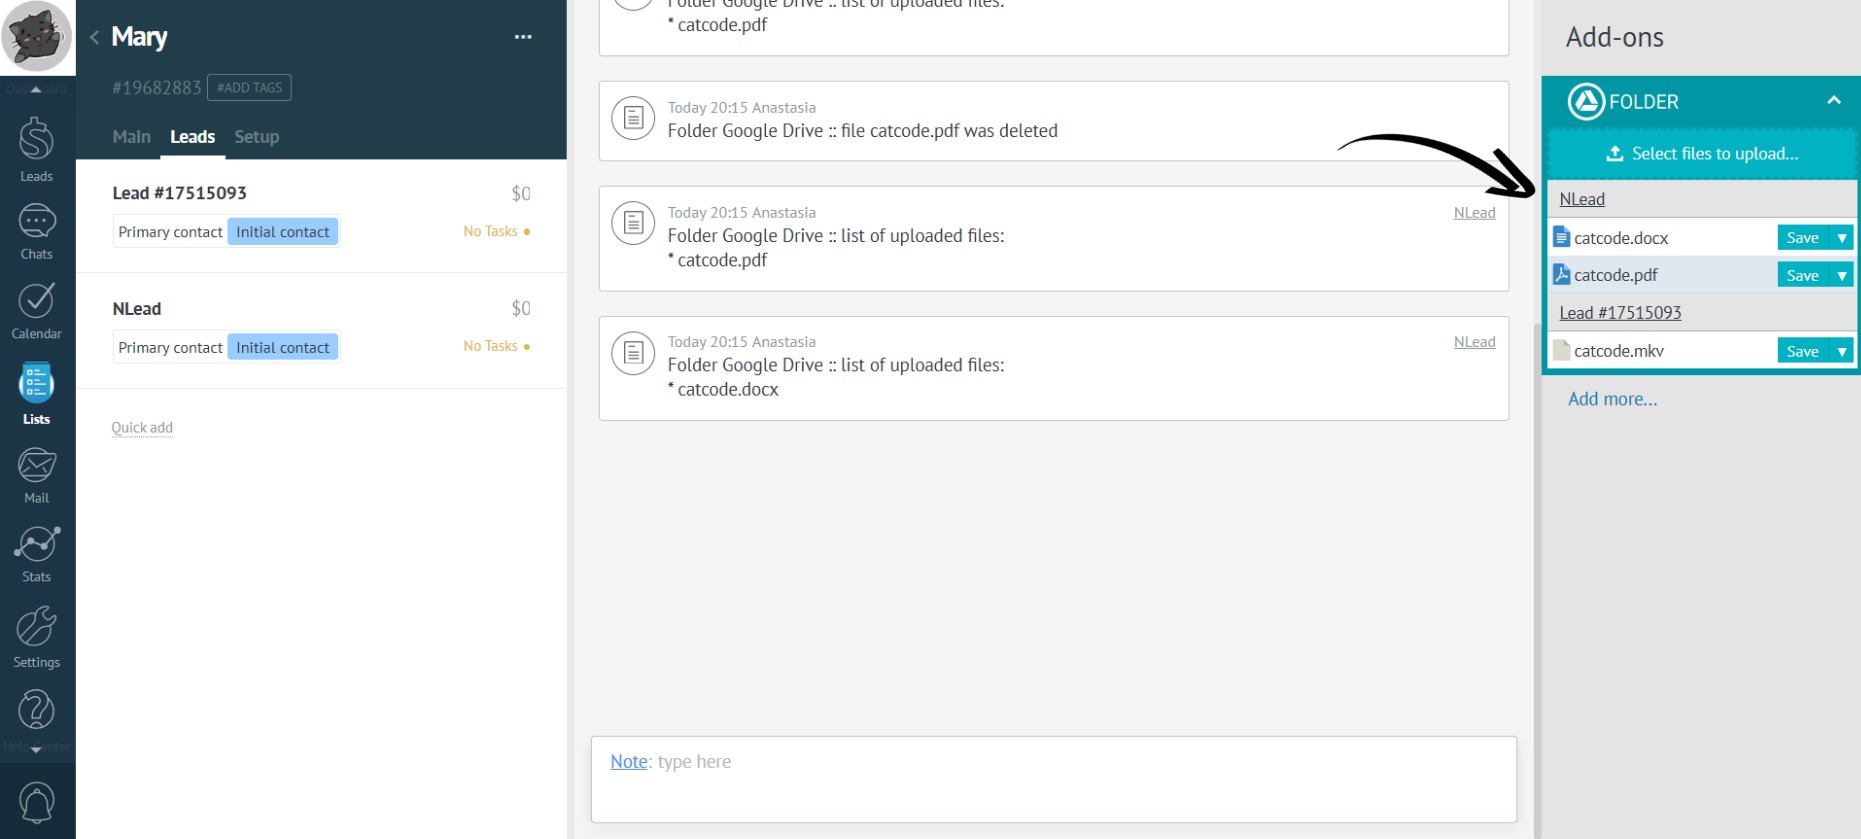Open the Chats icon in sidebar
1861x839 pixels.
[x=36, y=230]
